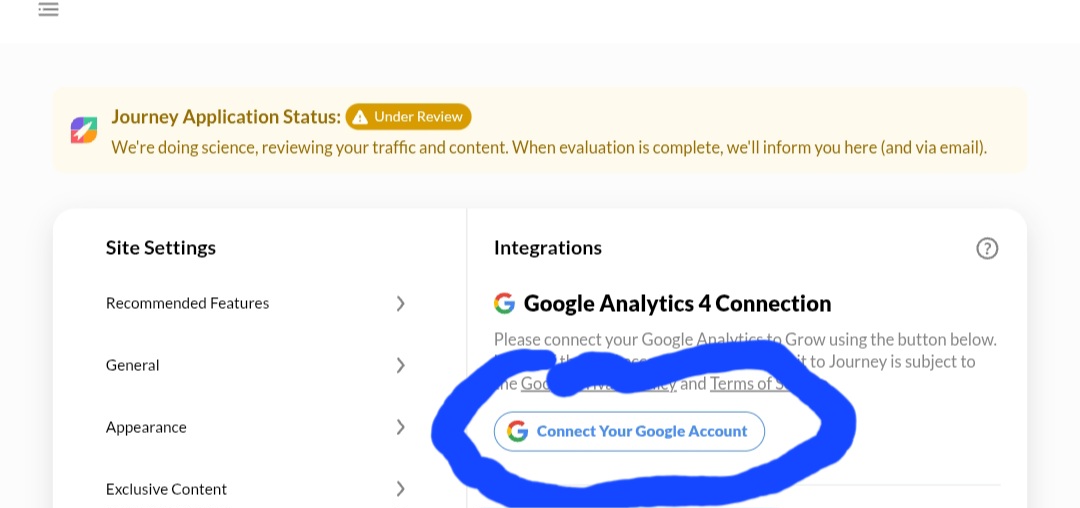The width and height of the screenshot is (1080, 508).
Task: Click the Google G icon inside the connect button
Action: (517, 431)
